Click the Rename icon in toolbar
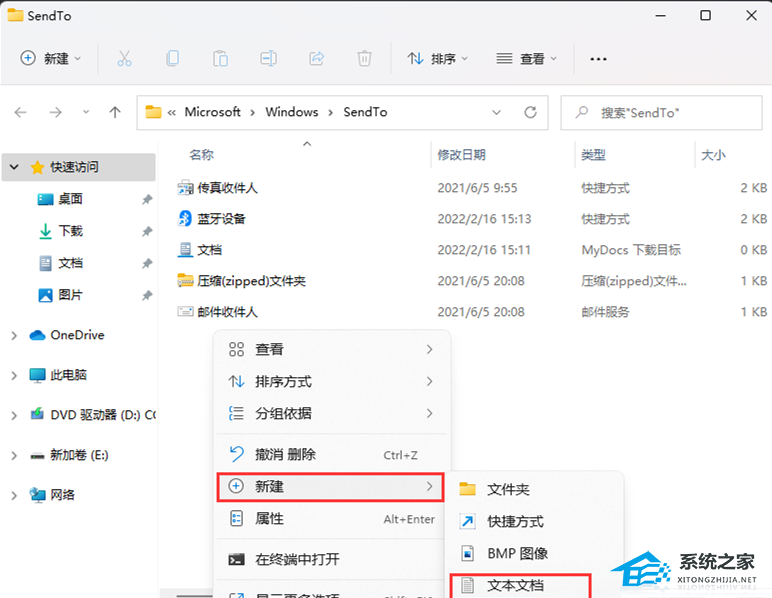The width and height of the screenshot is (772, 598). [x=268, y=59]
